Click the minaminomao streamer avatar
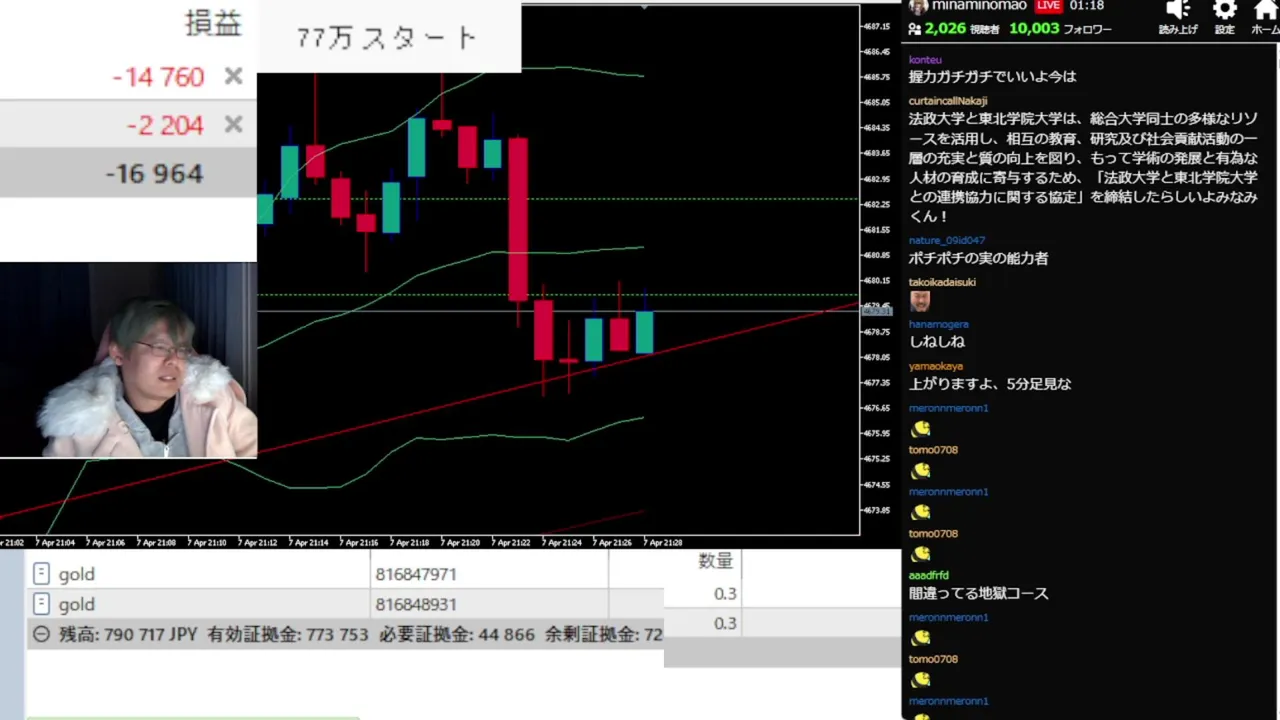Screen dimensions: 1280x720 [x=918, y=6]
